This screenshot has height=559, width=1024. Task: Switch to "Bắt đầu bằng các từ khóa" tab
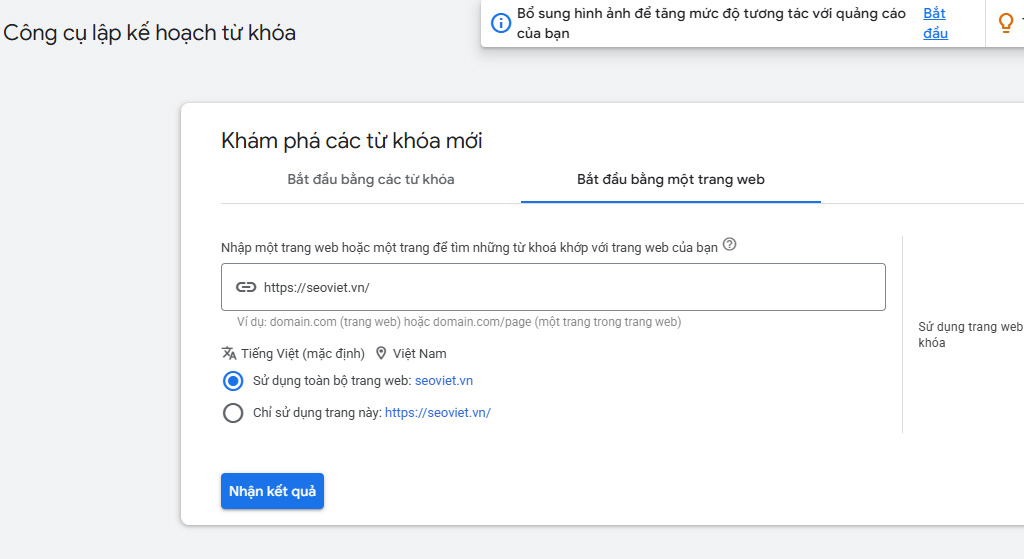371,180
